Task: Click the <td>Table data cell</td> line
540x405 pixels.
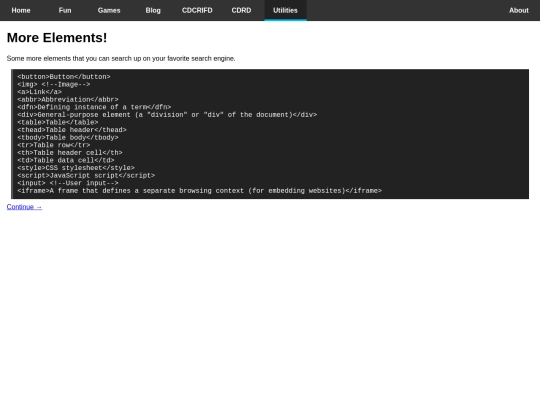Action: pos(66,160)
